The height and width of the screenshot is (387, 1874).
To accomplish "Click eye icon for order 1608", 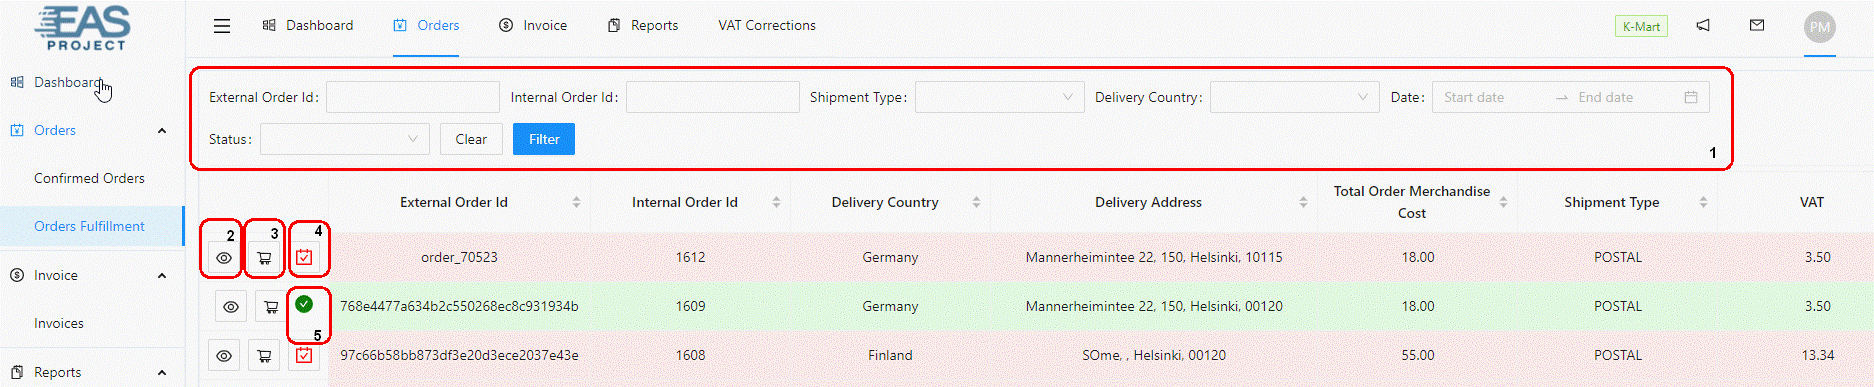I will click(224, 355).
